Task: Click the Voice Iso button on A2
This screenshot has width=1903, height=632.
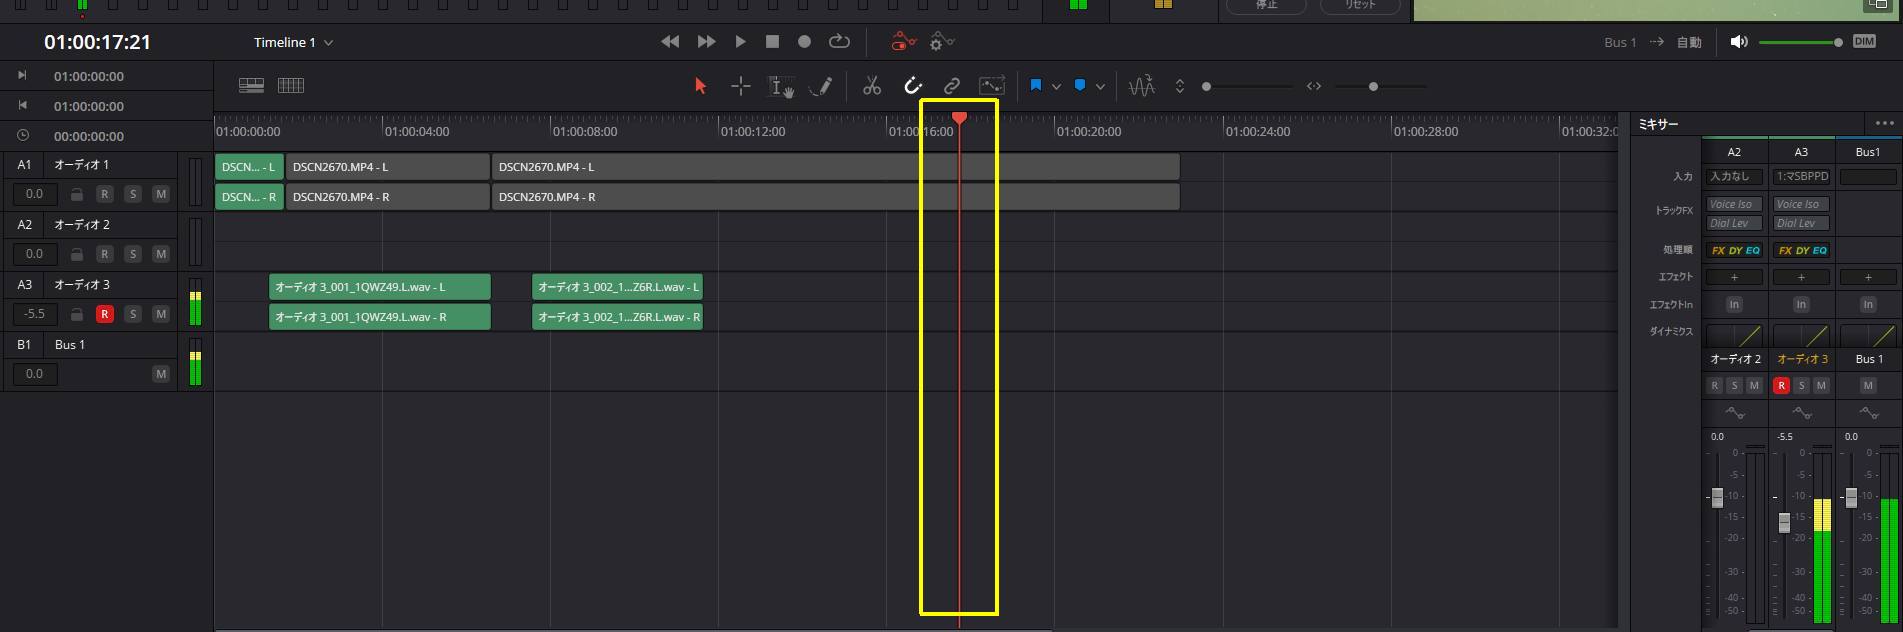Action: click(x=1733, y=204)
